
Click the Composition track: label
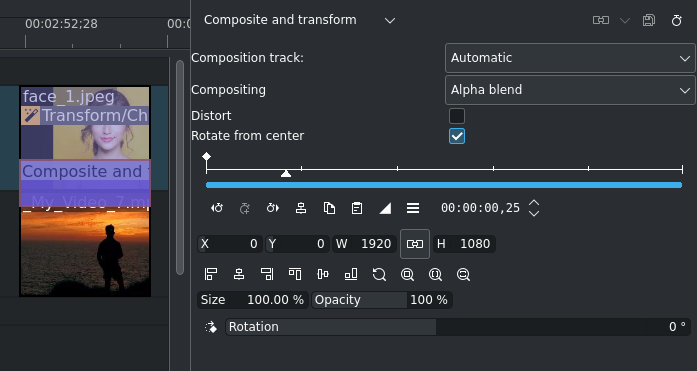tap(247, 58)
